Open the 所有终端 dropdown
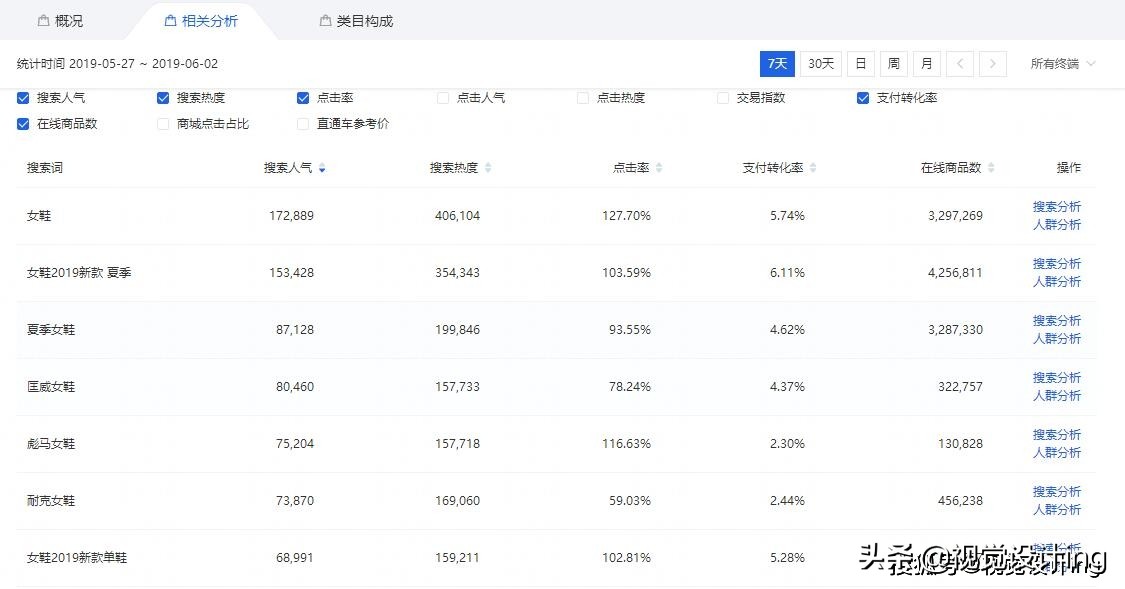Image resolution: width=1125 pixels, height=589 pixels. [1062, 63]
